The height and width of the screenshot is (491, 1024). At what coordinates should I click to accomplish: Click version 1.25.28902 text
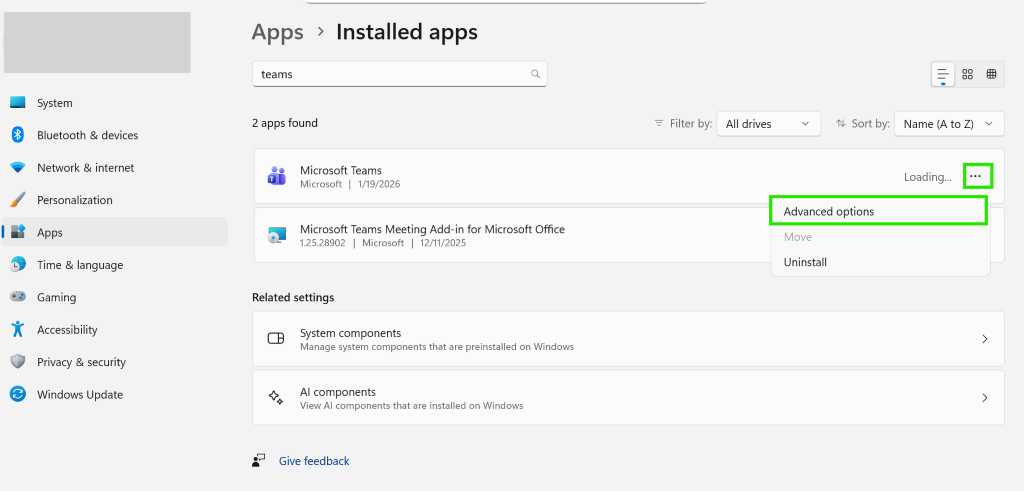(323, 243)
